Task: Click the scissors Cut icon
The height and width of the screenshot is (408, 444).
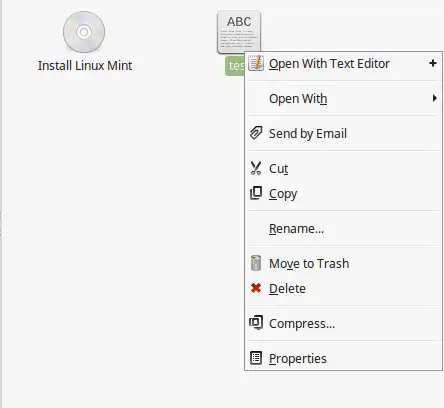Action: pyautogui.click(x=256, y=168)
